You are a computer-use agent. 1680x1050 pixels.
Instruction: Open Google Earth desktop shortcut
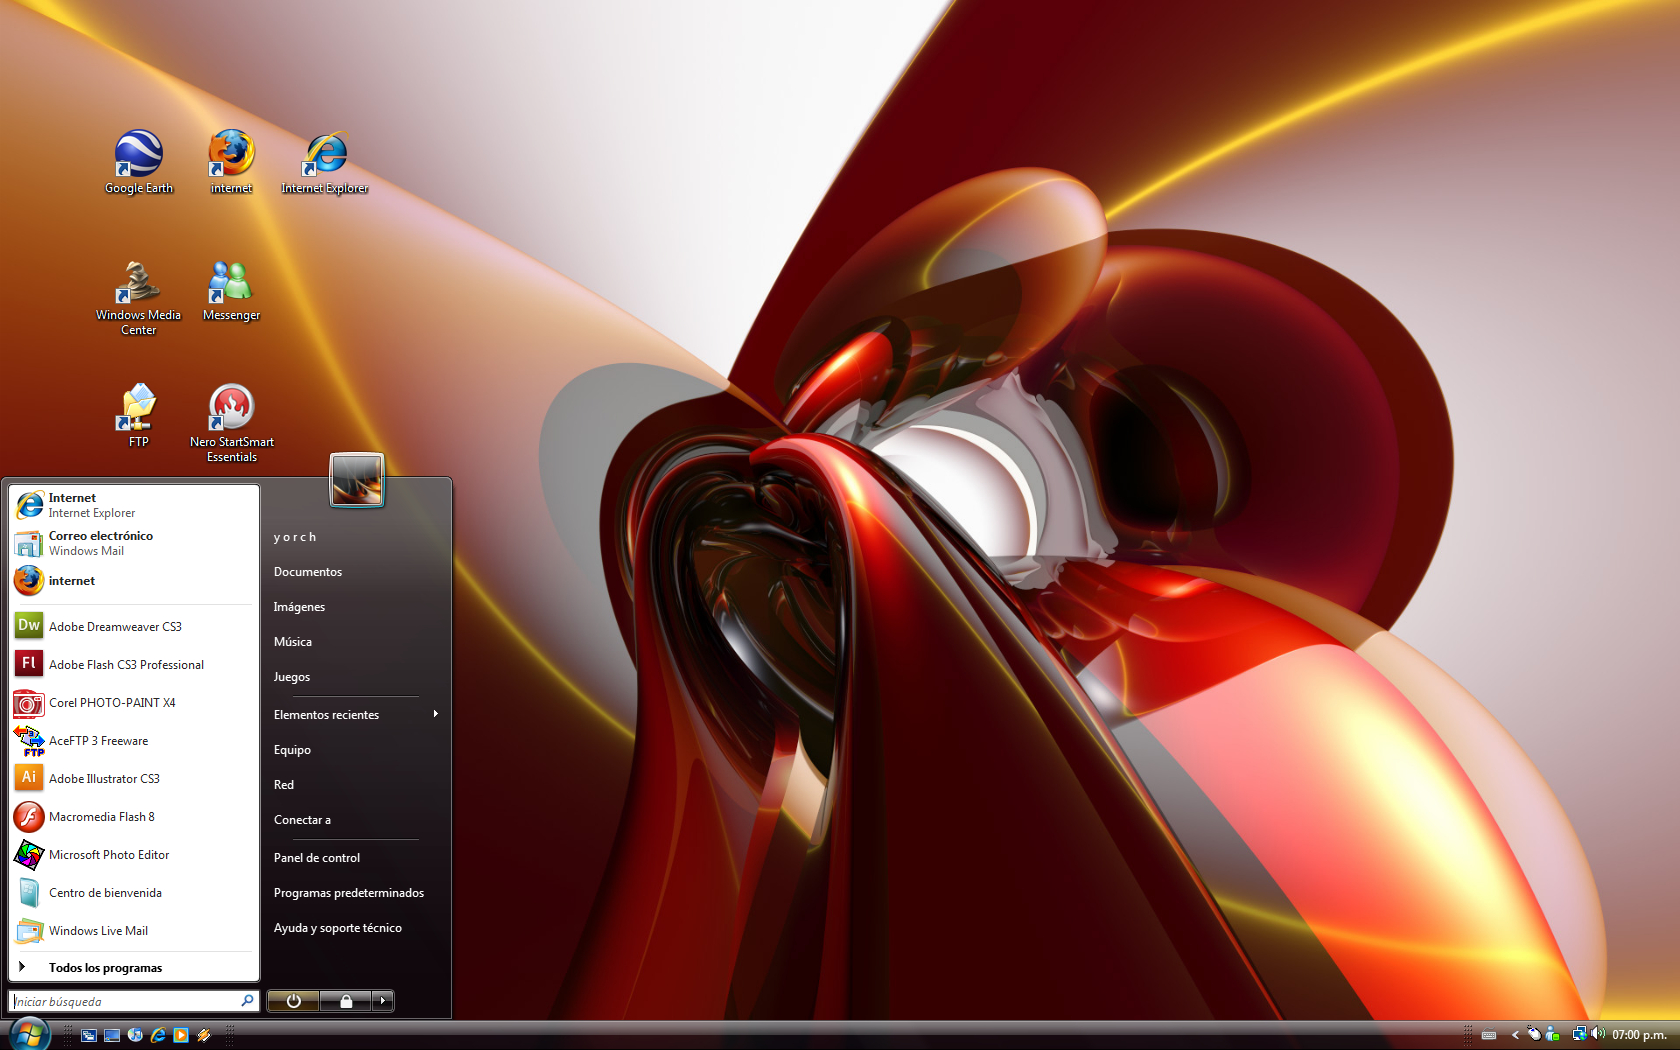138,162
